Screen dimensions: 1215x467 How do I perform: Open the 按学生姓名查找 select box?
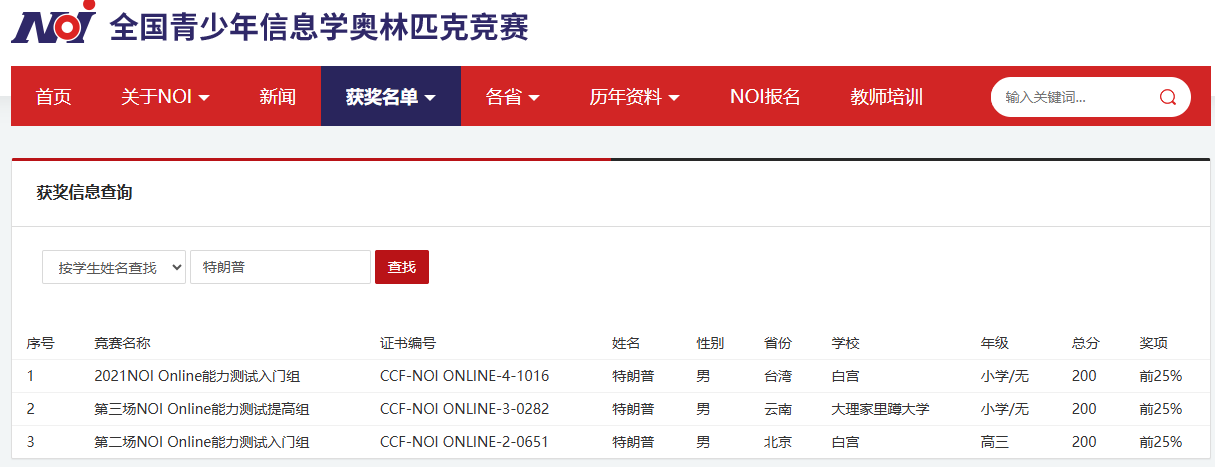pyautogui.click(x=114, y=267)
